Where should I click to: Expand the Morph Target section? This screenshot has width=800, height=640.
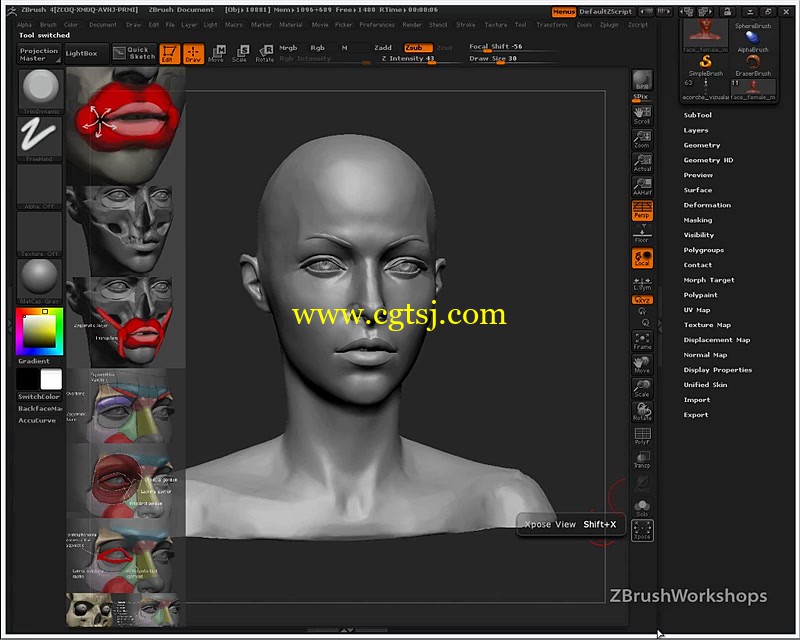pos(709,280)
